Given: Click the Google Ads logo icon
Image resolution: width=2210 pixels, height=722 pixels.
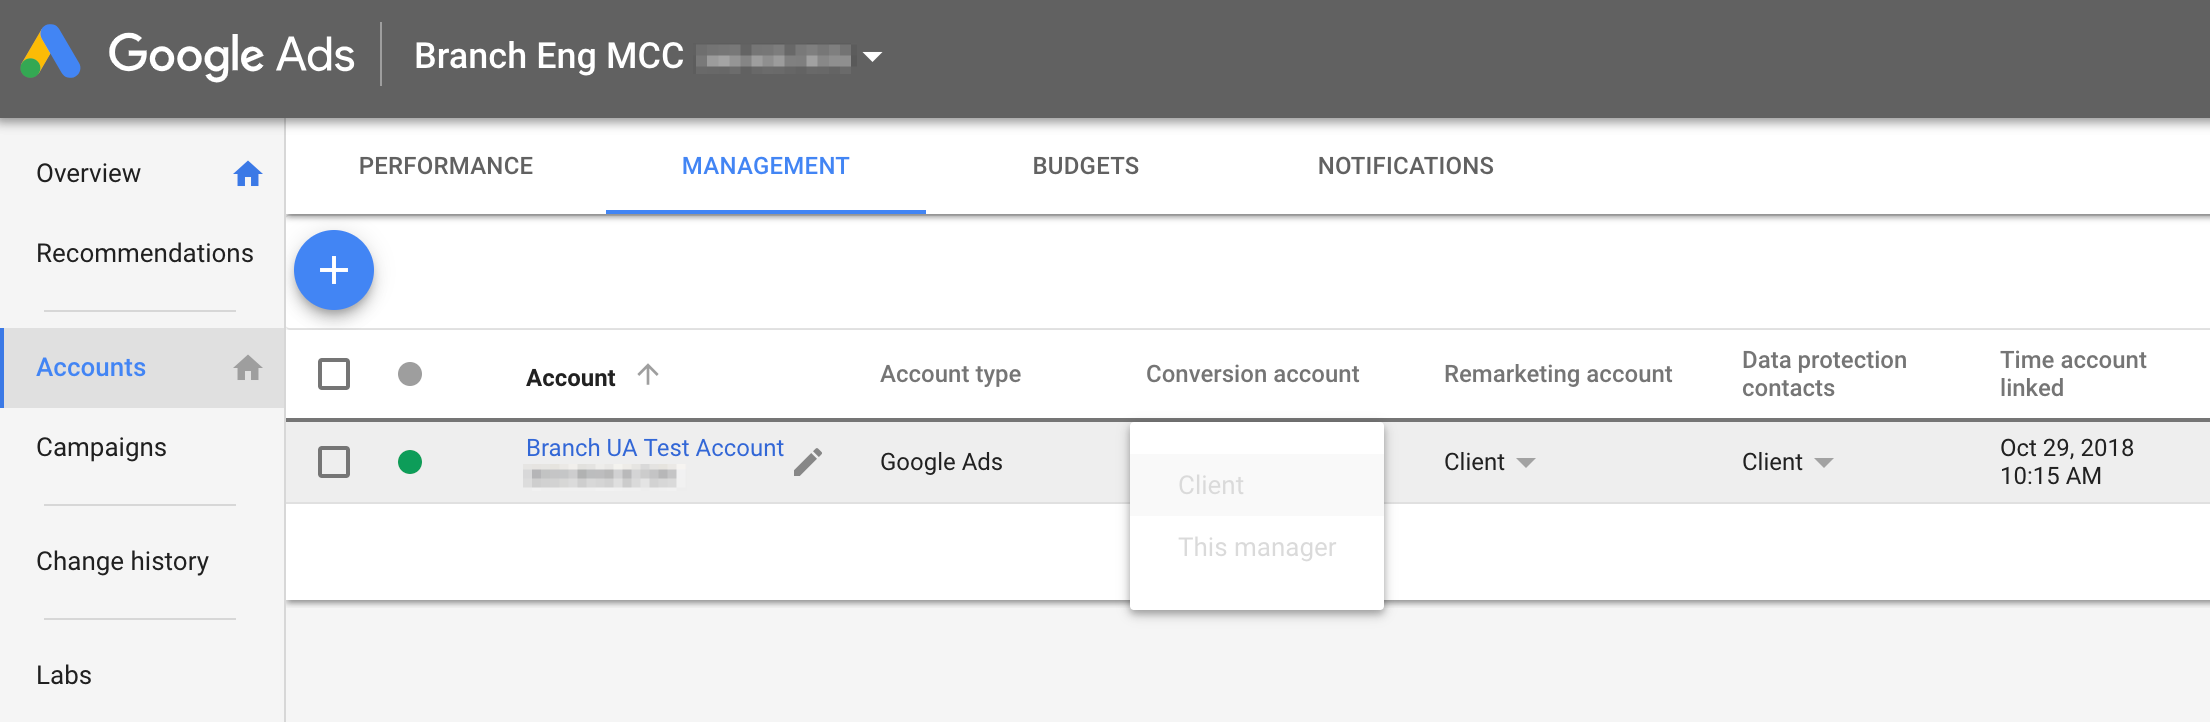Looking at the screenshot, I should [50, 52].
